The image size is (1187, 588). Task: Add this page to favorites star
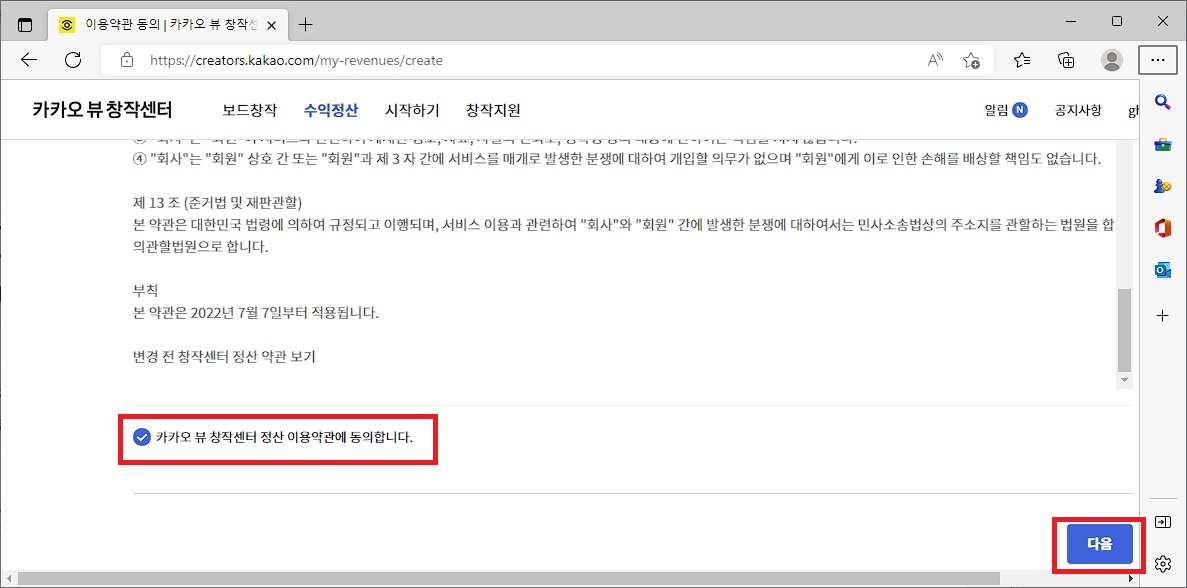point(971,61)
